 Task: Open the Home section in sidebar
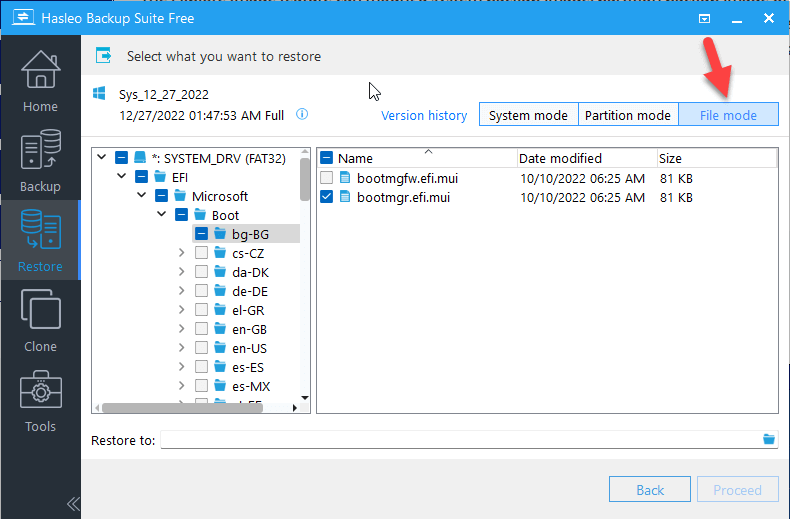pyautogui.click(x=40, y=80)
